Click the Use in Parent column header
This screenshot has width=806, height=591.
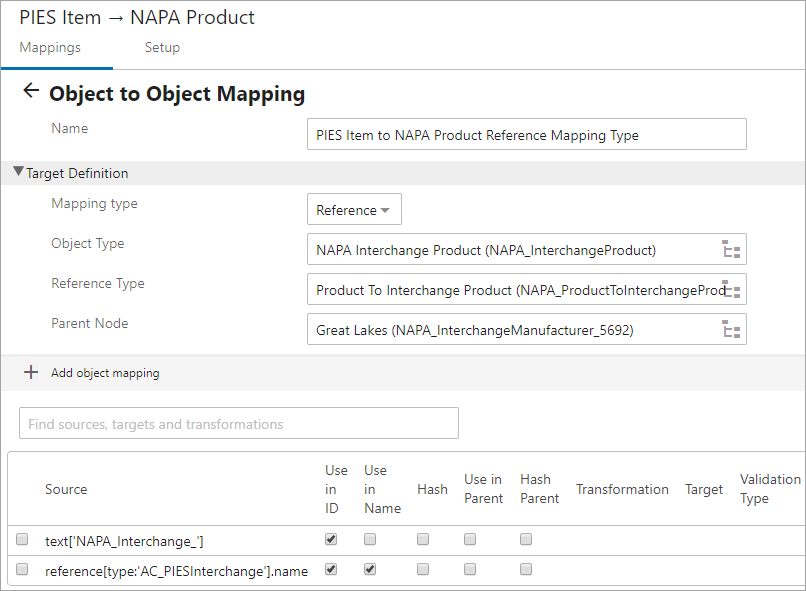[483, 489]
